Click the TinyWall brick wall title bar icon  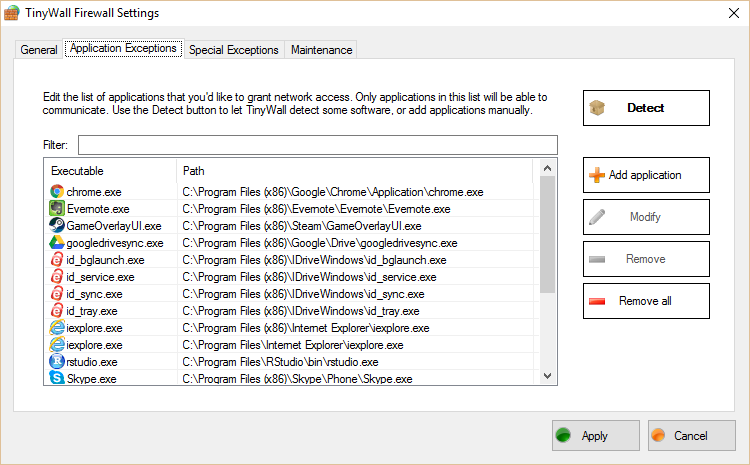point(11,13)
